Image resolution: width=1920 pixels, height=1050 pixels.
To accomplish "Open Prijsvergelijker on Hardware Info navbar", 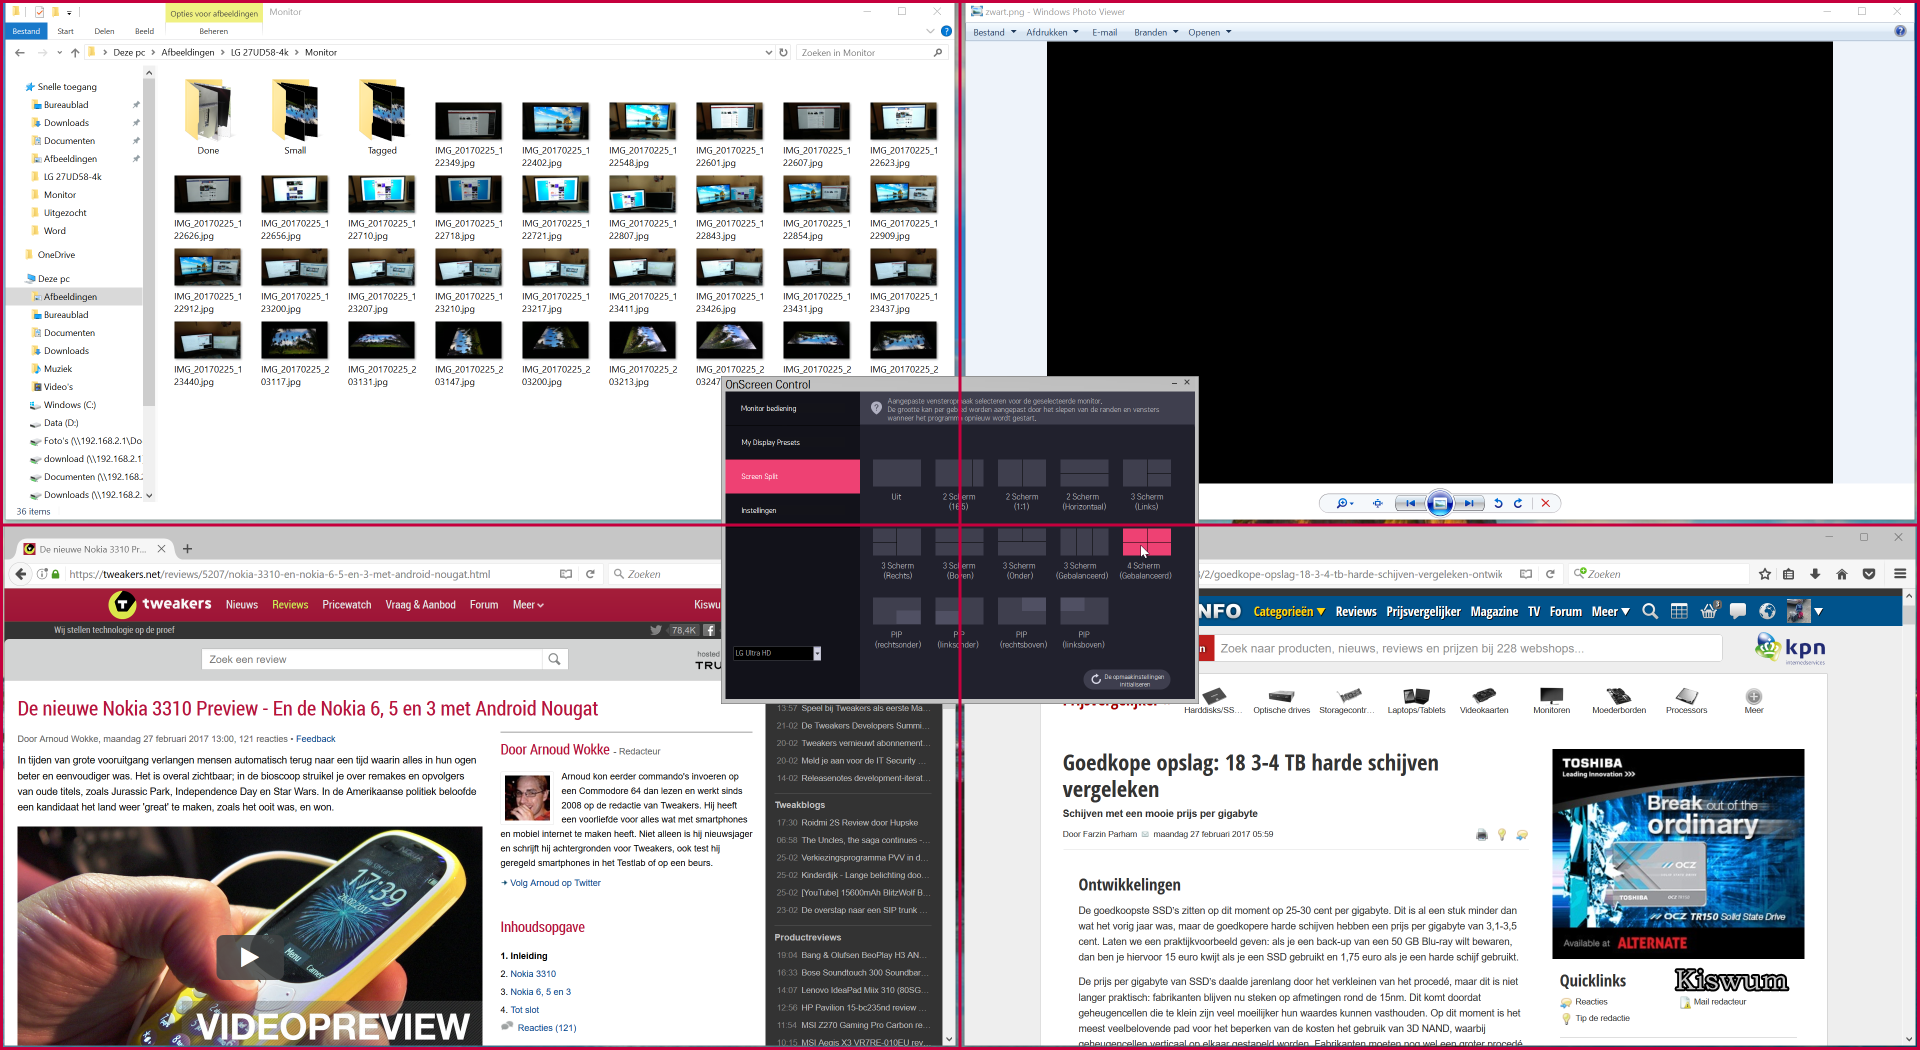I will click(1423, 611).
